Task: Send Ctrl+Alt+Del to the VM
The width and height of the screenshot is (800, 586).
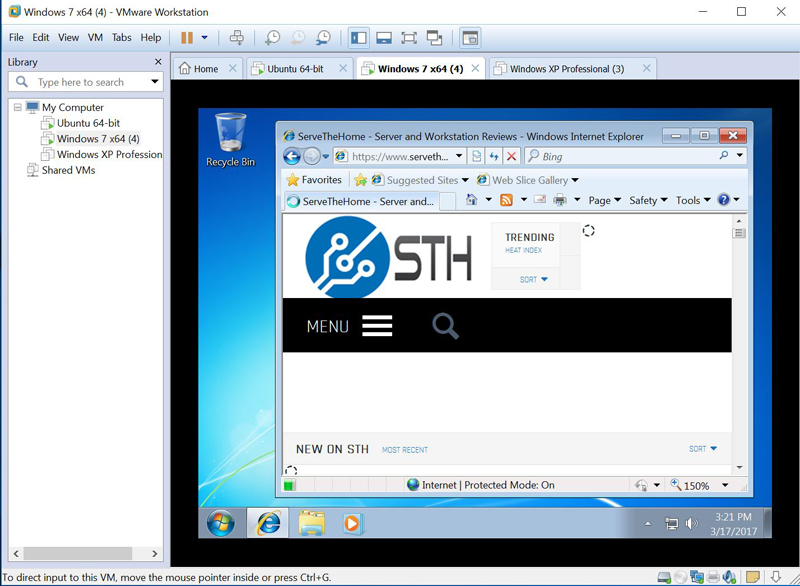Action: [237, 38]
